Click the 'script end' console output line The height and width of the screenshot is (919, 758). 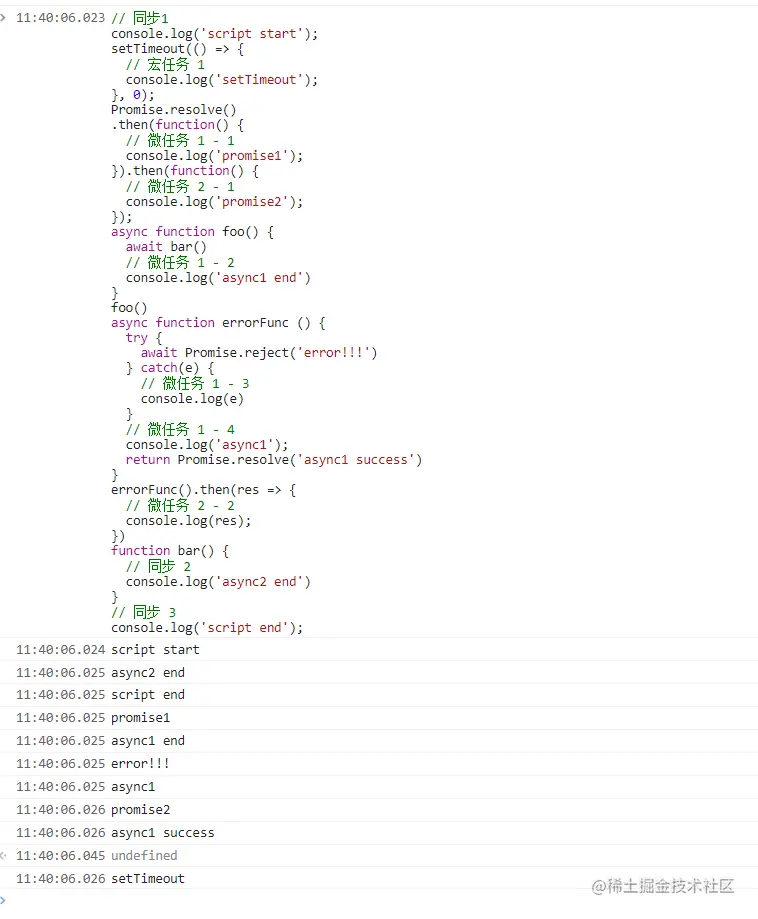pos(379,695)
